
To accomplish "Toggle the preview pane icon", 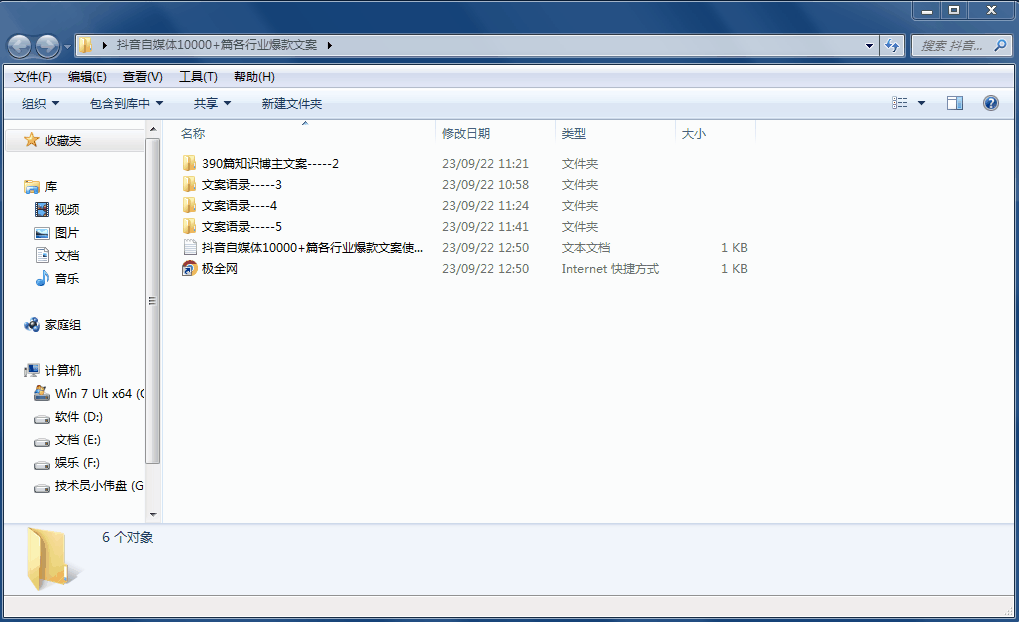I will [954, 103].
